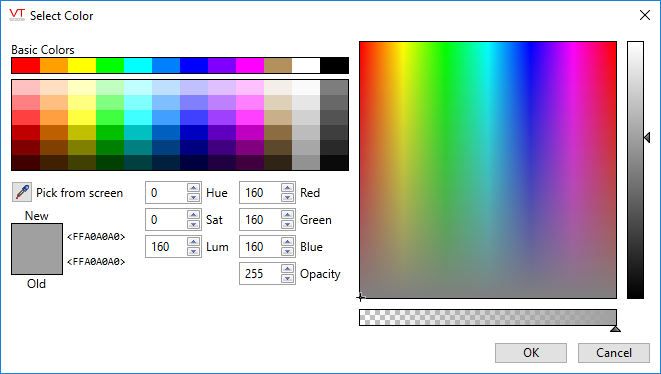The height and width of the screenshot is (374, 661).
Task: Select the pure red basic color swatch
Action: pyautogui.click(x=26, y=66)
